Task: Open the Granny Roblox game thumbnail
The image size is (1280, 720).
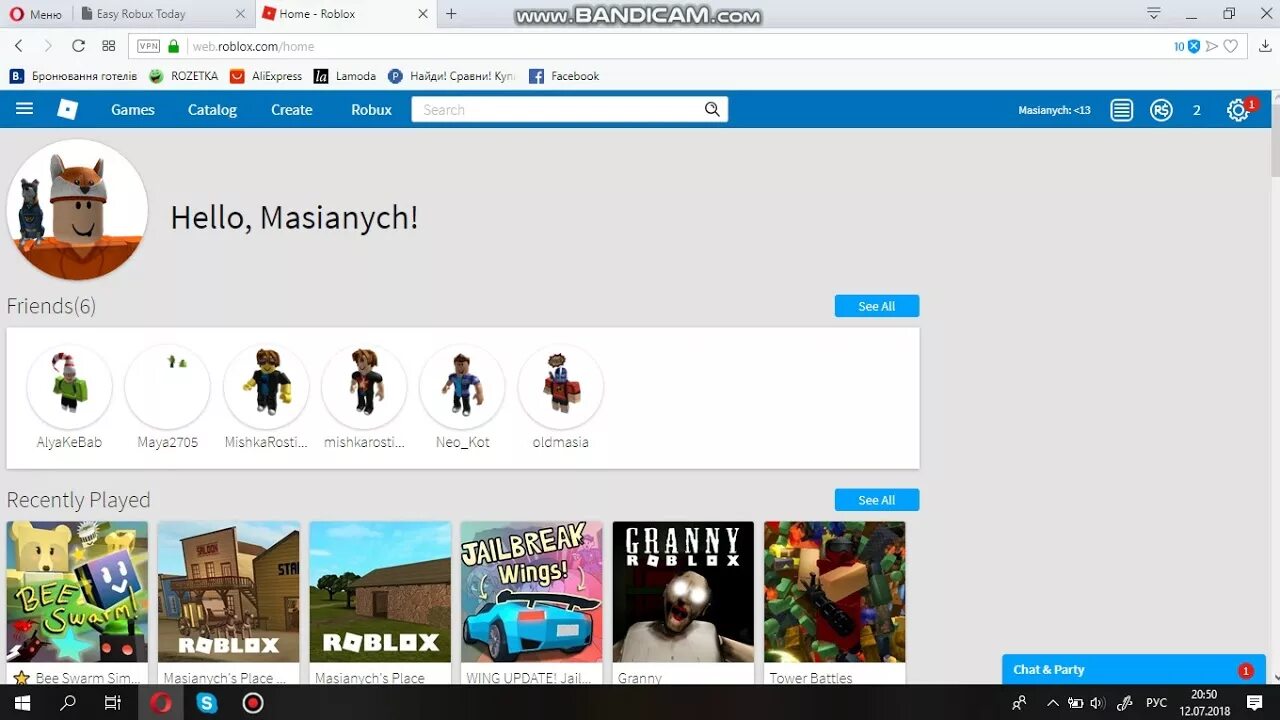Action: [x=683, y=591]
